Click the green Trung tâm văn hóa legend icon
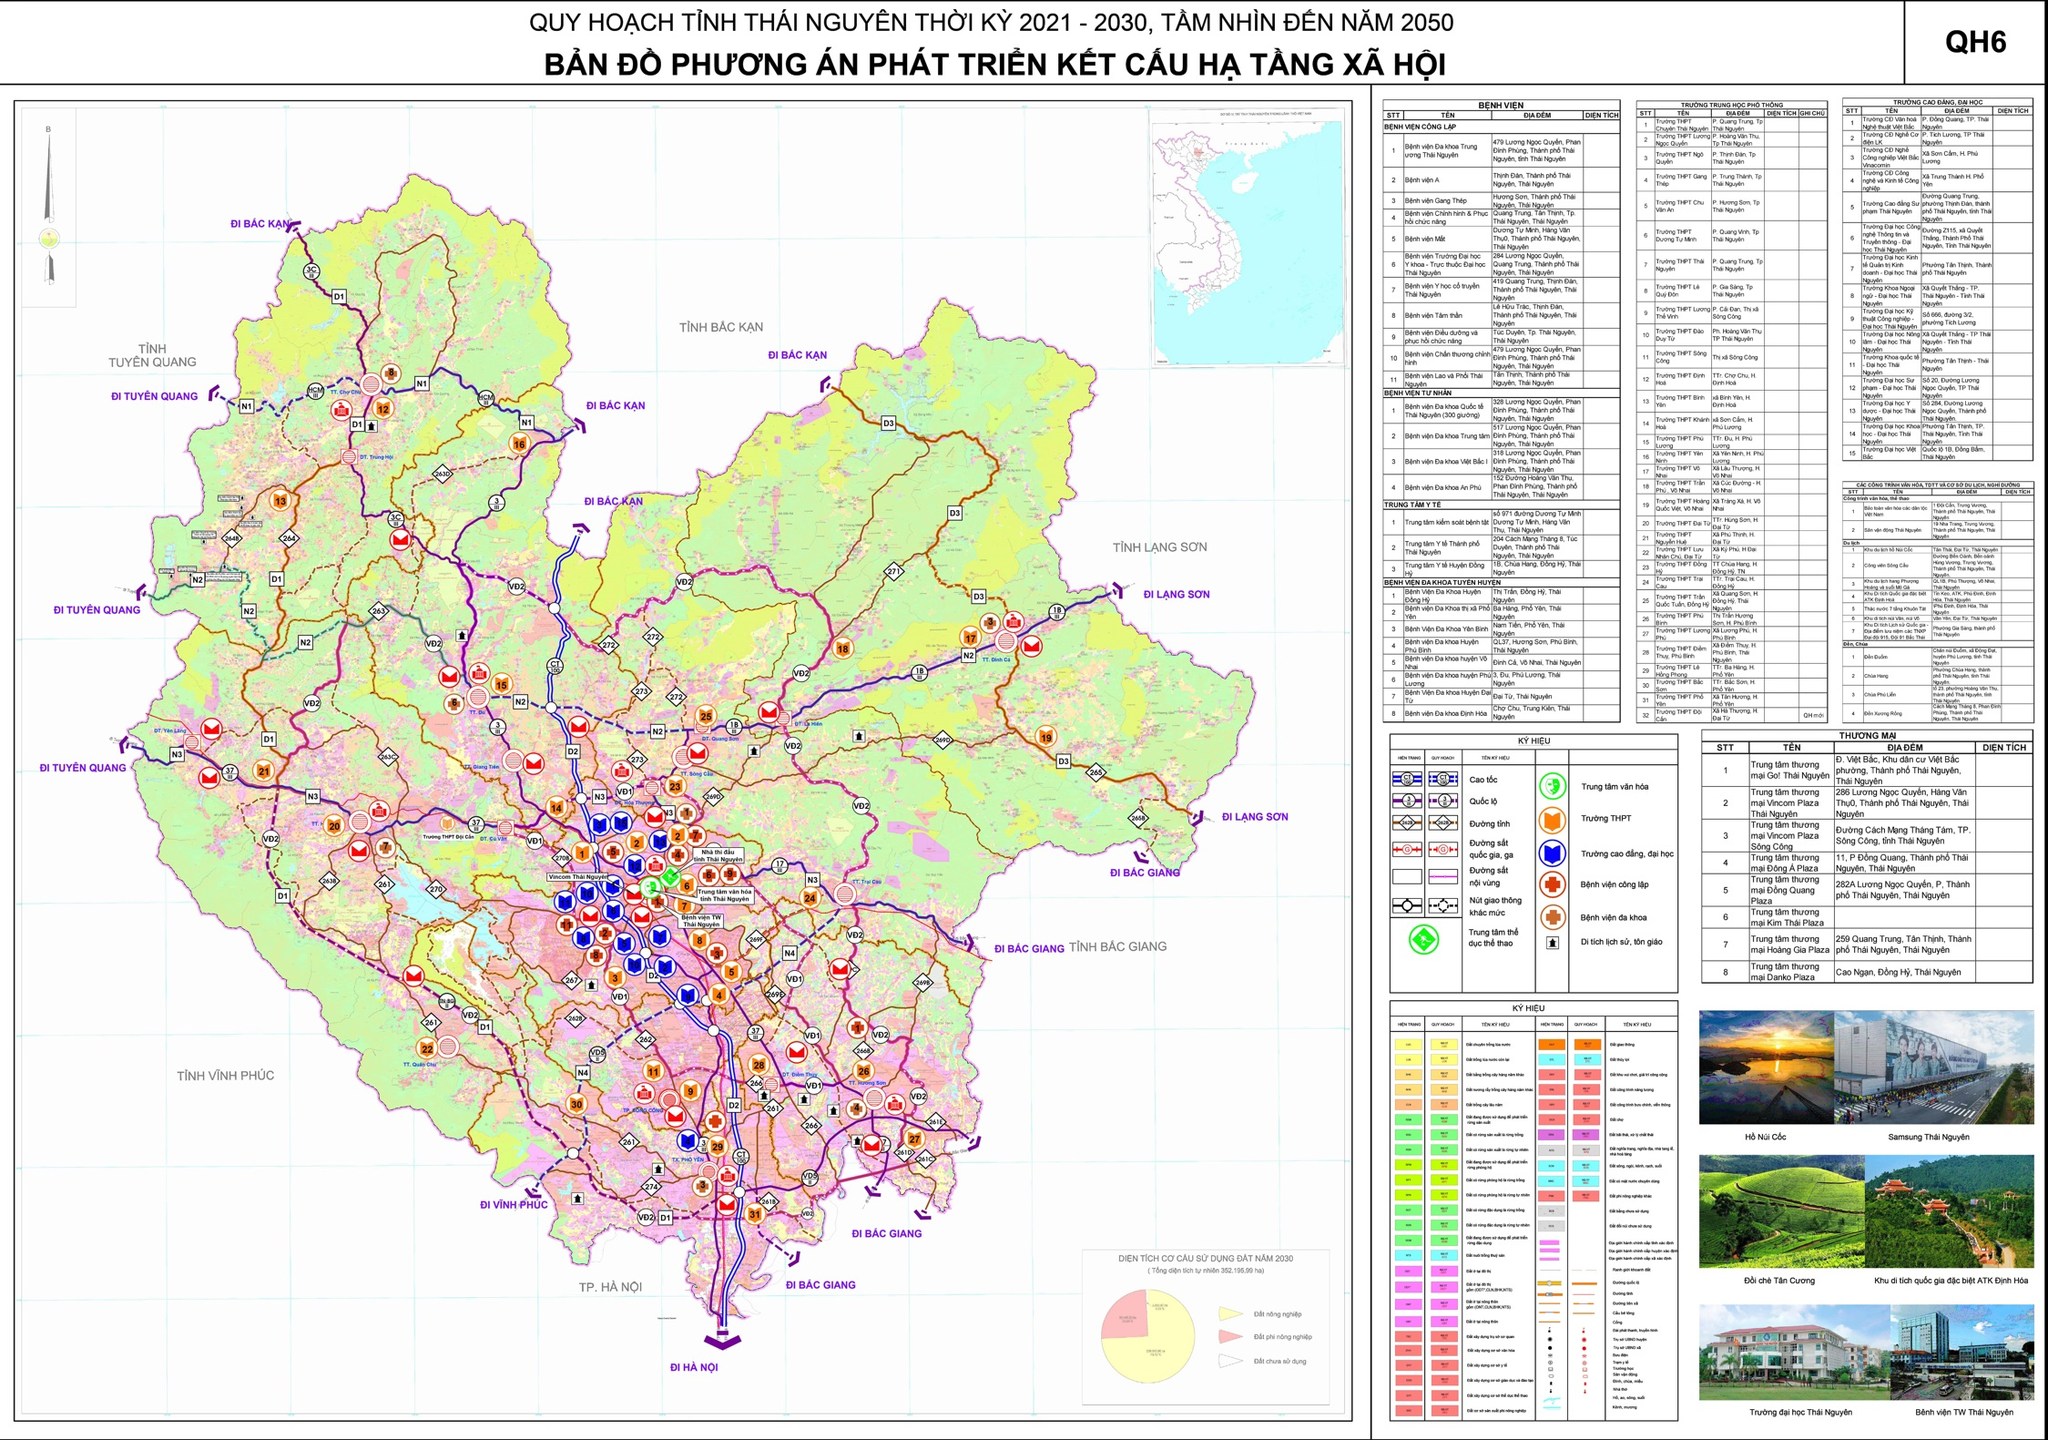This screenshot has height=1440, width=2048. 1551,786
